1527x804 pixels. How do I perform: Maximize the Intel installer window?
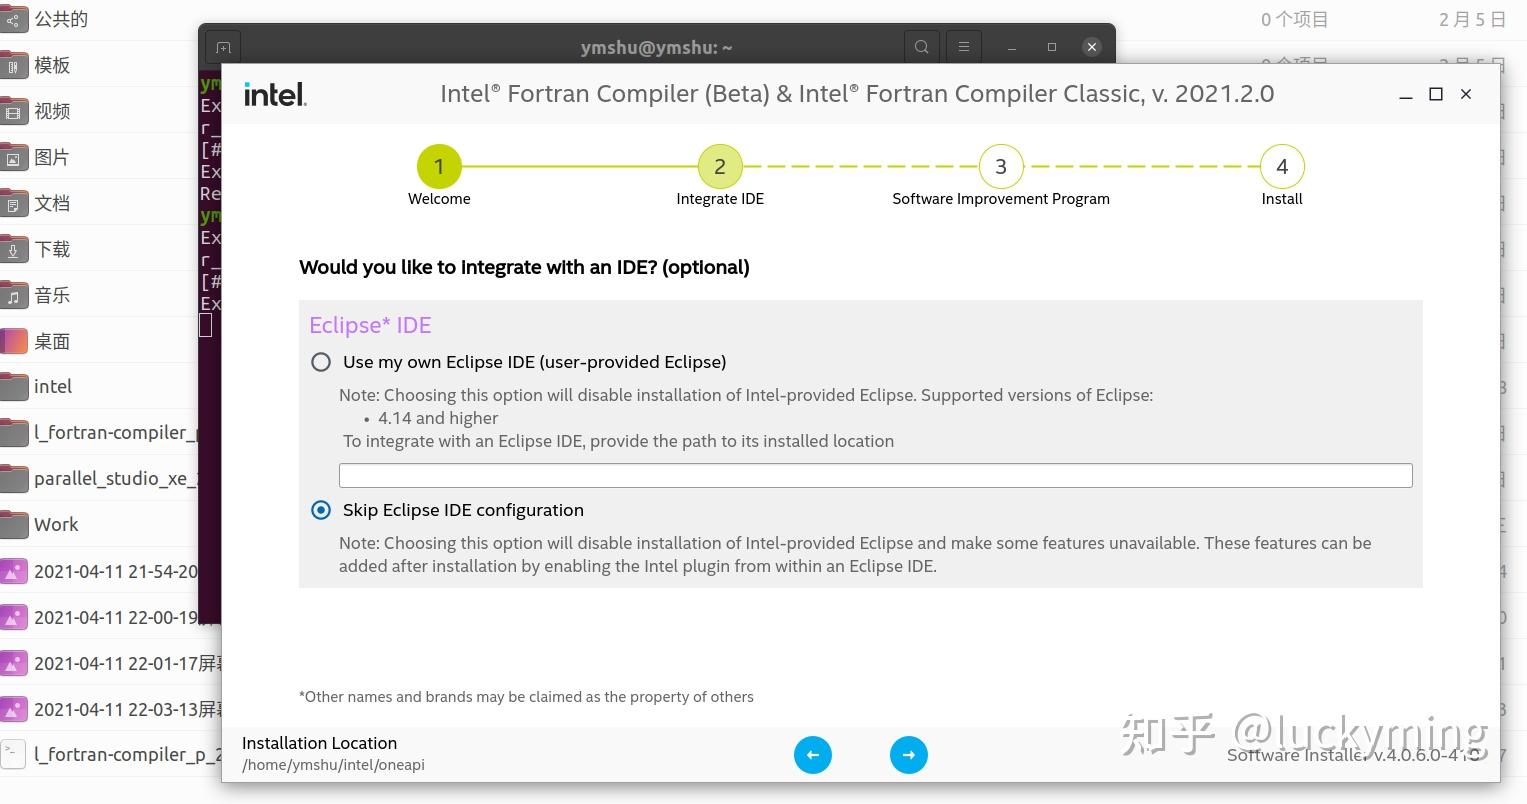coord(1436,94)
